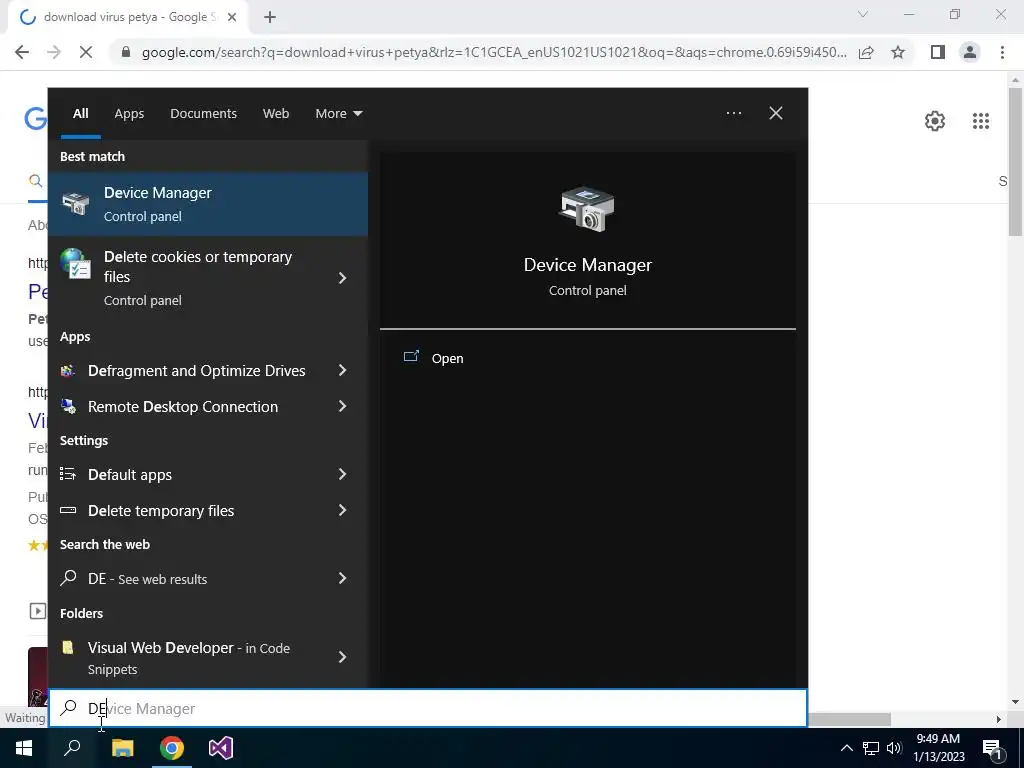Toggle Chrome side panel
The height and width of the screenshot is (768, 1024).
point(938,52)
